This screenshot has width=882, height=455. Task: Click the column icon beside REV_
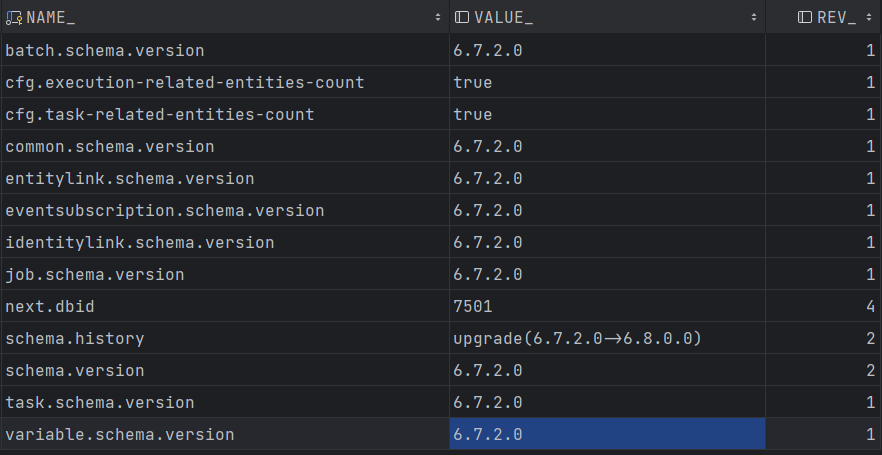pyautogui.click(x=805, y=18)
